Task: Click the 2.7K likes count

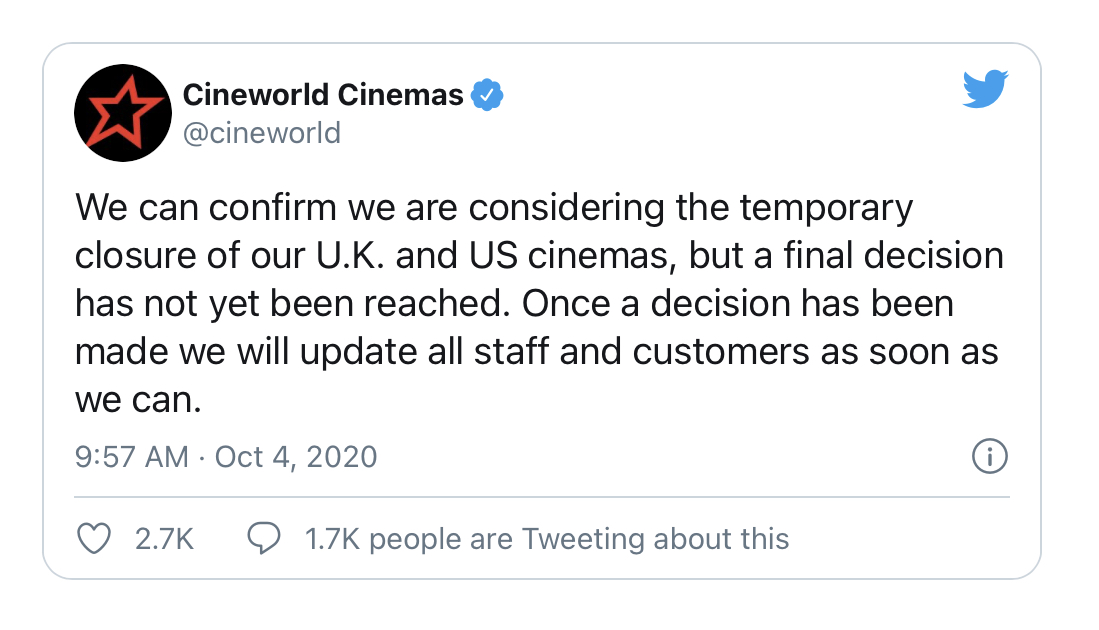Action: [163, 539]
